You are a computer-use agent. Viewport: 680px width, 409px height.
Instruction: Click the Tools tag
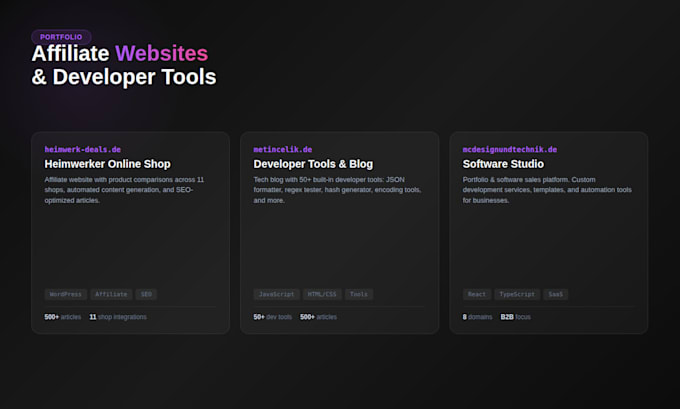point(359,294)
